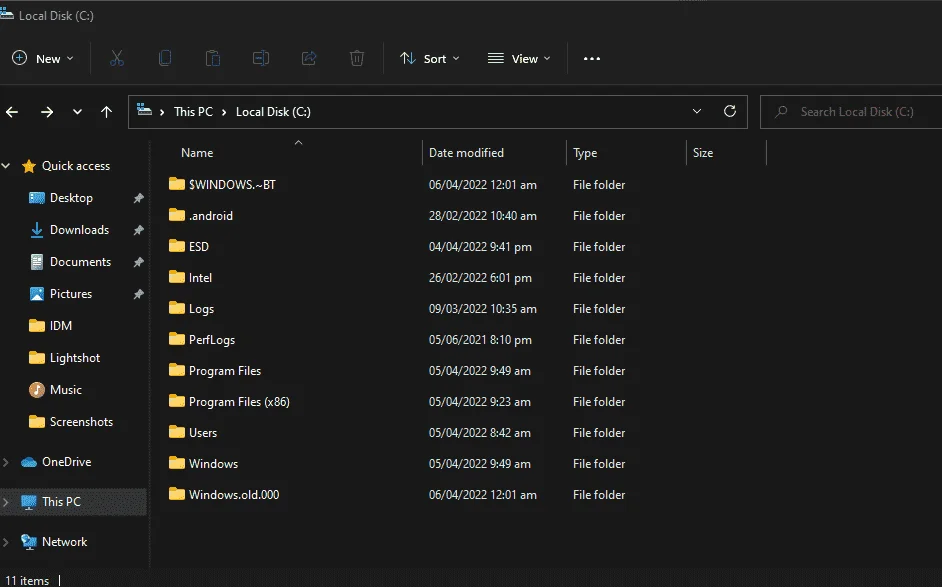Click the pin icon beside Pictures
The height and width of the screenshot is (587, 942).
click(138, 294)
